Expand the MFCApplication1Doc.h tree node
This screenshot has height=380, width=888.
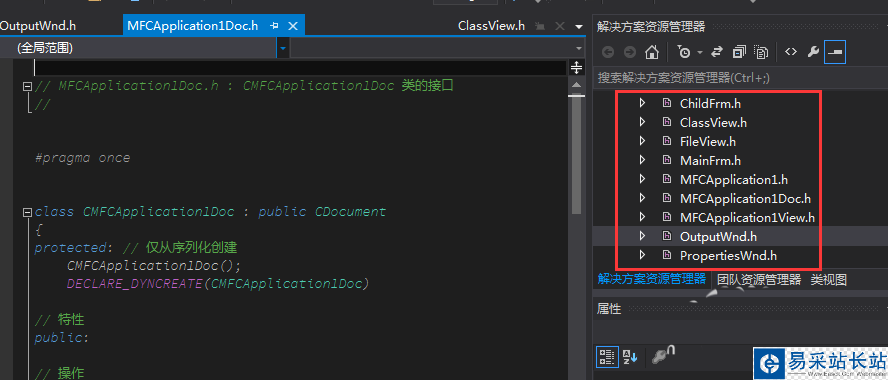click(642, 198)
